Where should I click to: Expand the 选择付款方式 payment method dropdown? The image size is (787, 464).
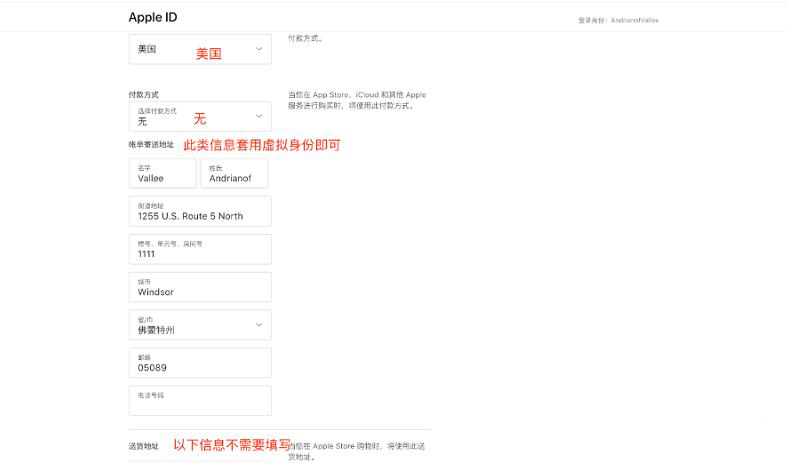[x=200, y=116]
